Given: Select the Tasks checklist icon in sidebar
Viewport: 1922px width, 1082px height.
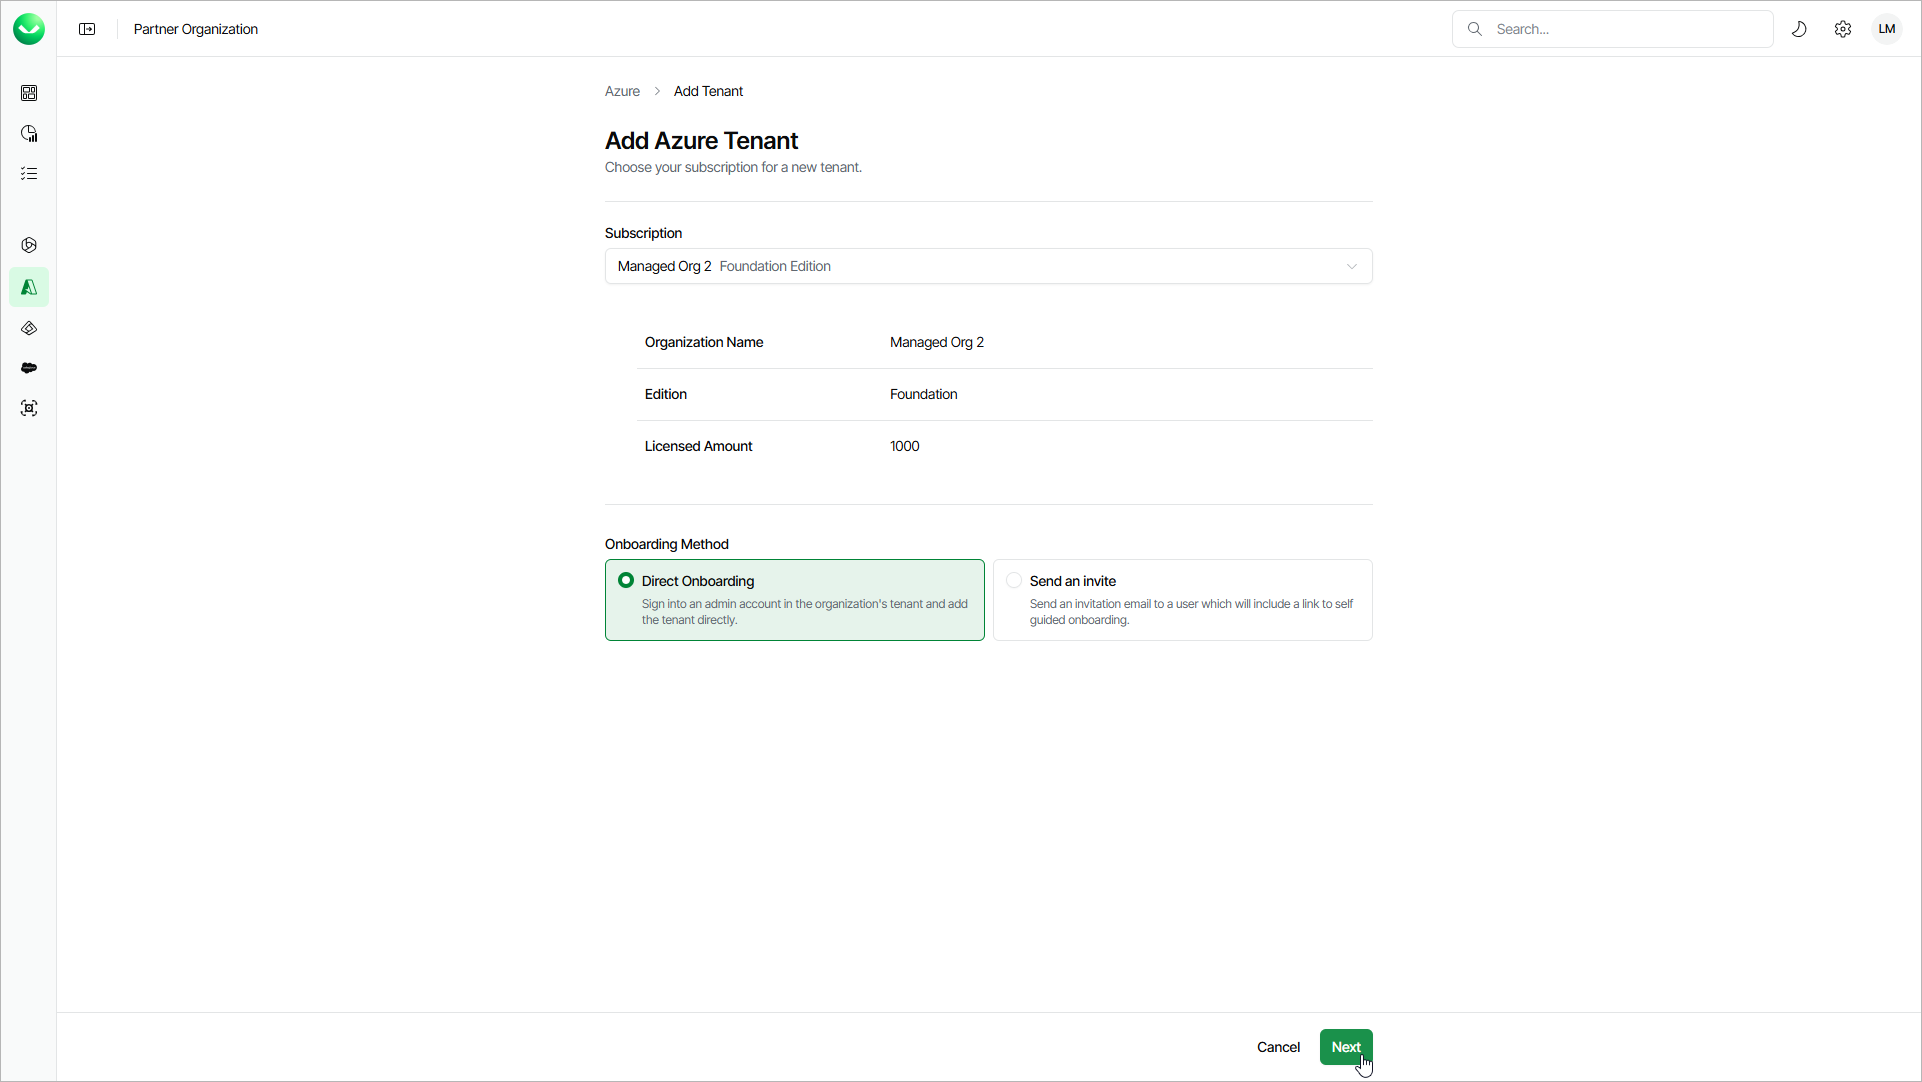Looking at the screenshot, I should pyautogui.click(x=29, y=173).
